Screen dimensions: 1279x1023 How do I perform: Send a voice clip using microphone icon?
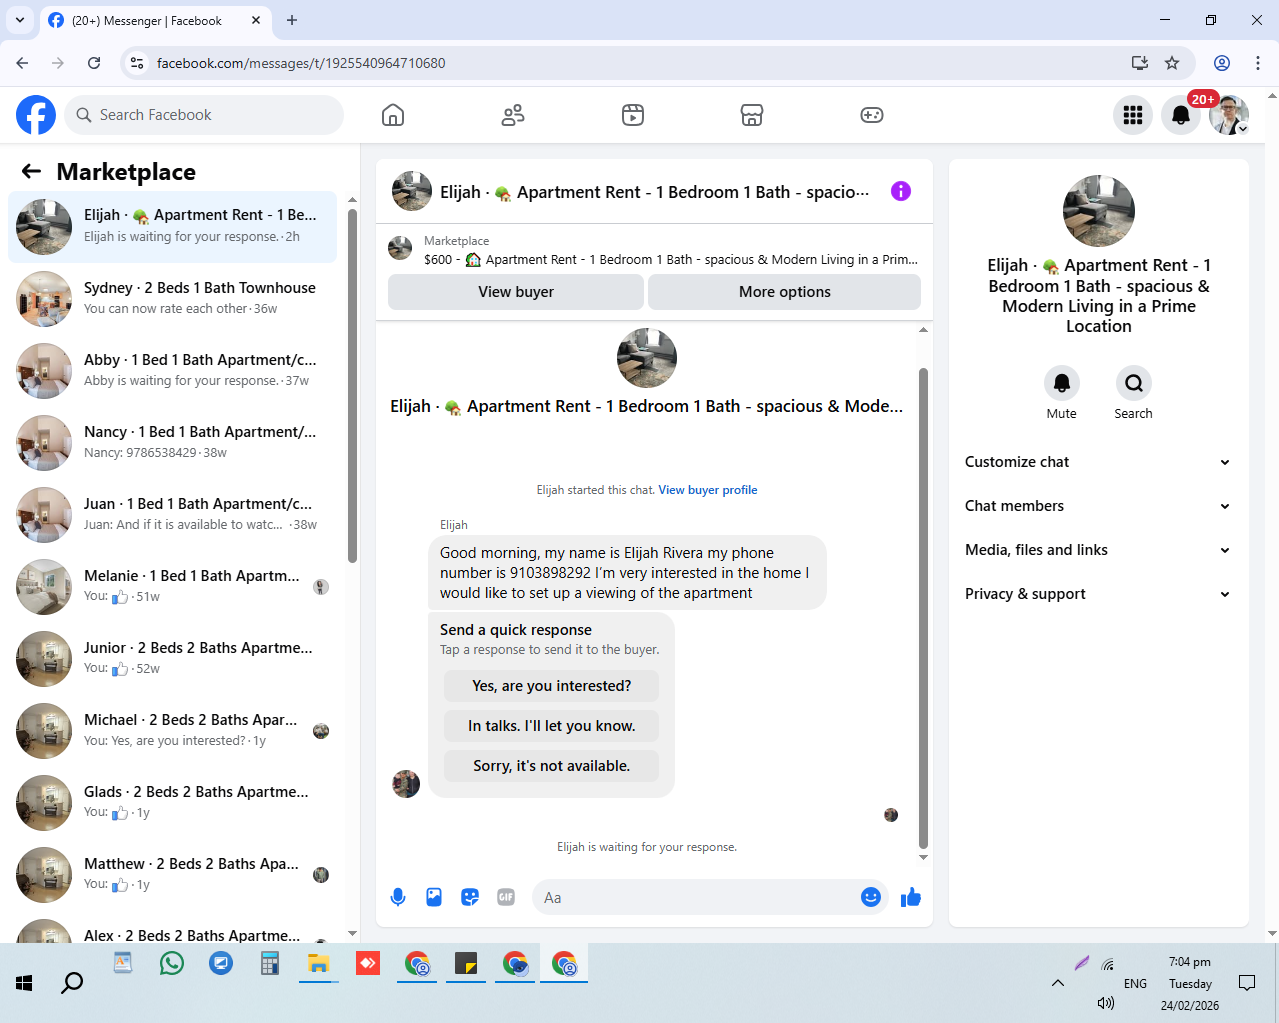[398, 897]
